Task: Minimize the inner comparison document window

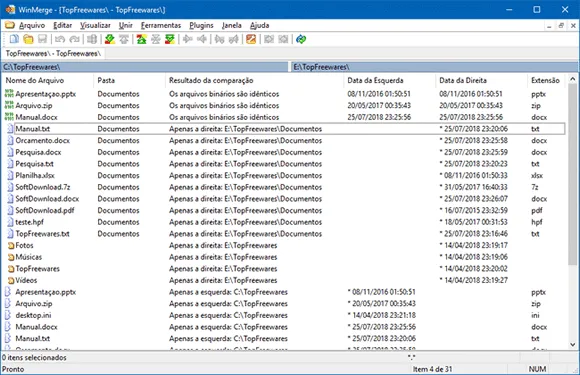Action: 549,26
